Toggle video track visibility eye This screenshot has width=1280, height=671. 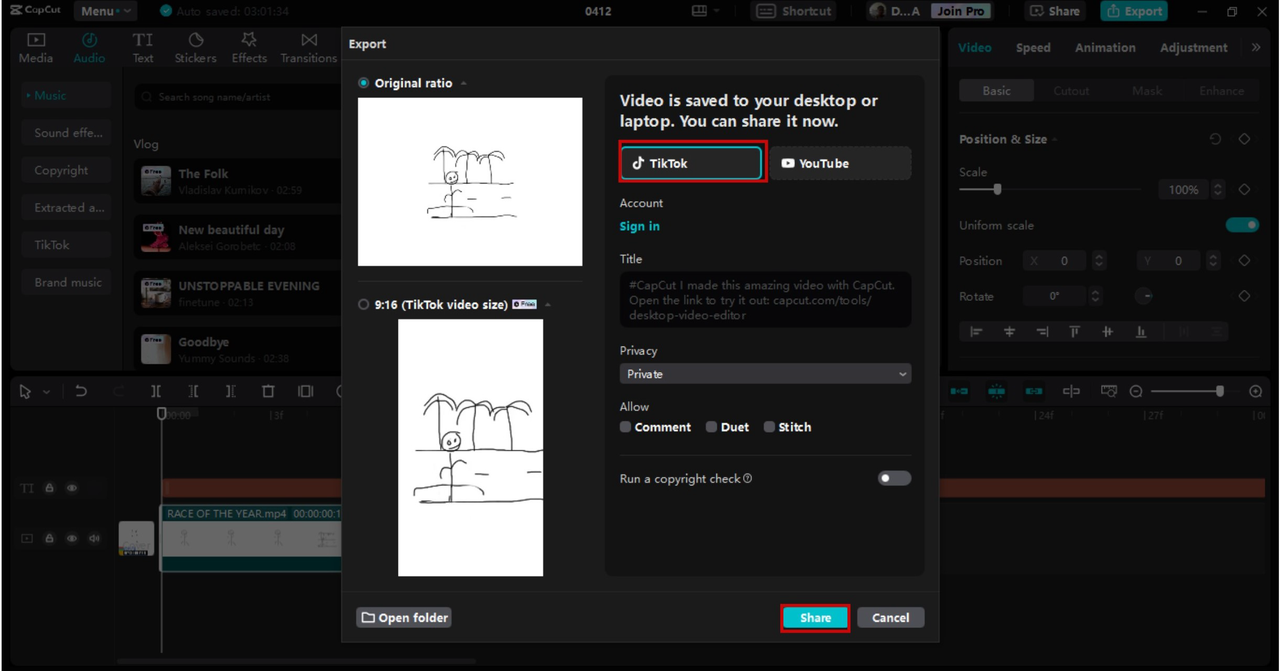72,538
